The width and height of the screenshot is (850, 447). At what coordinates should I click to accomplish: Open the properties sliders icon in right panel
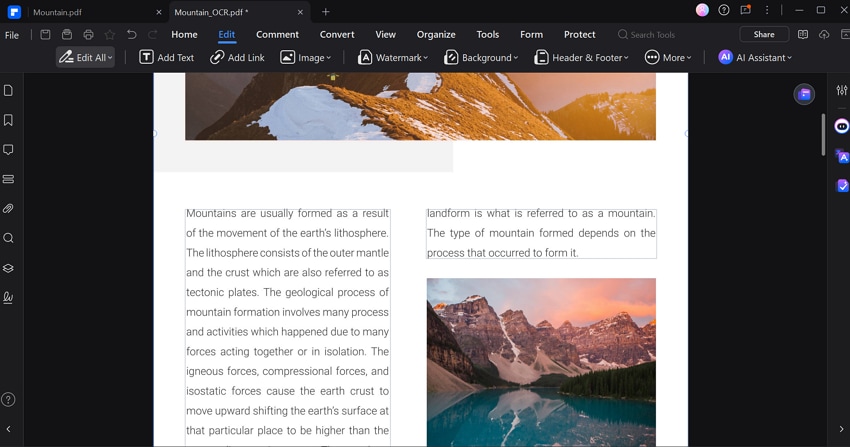click(842, 90)
